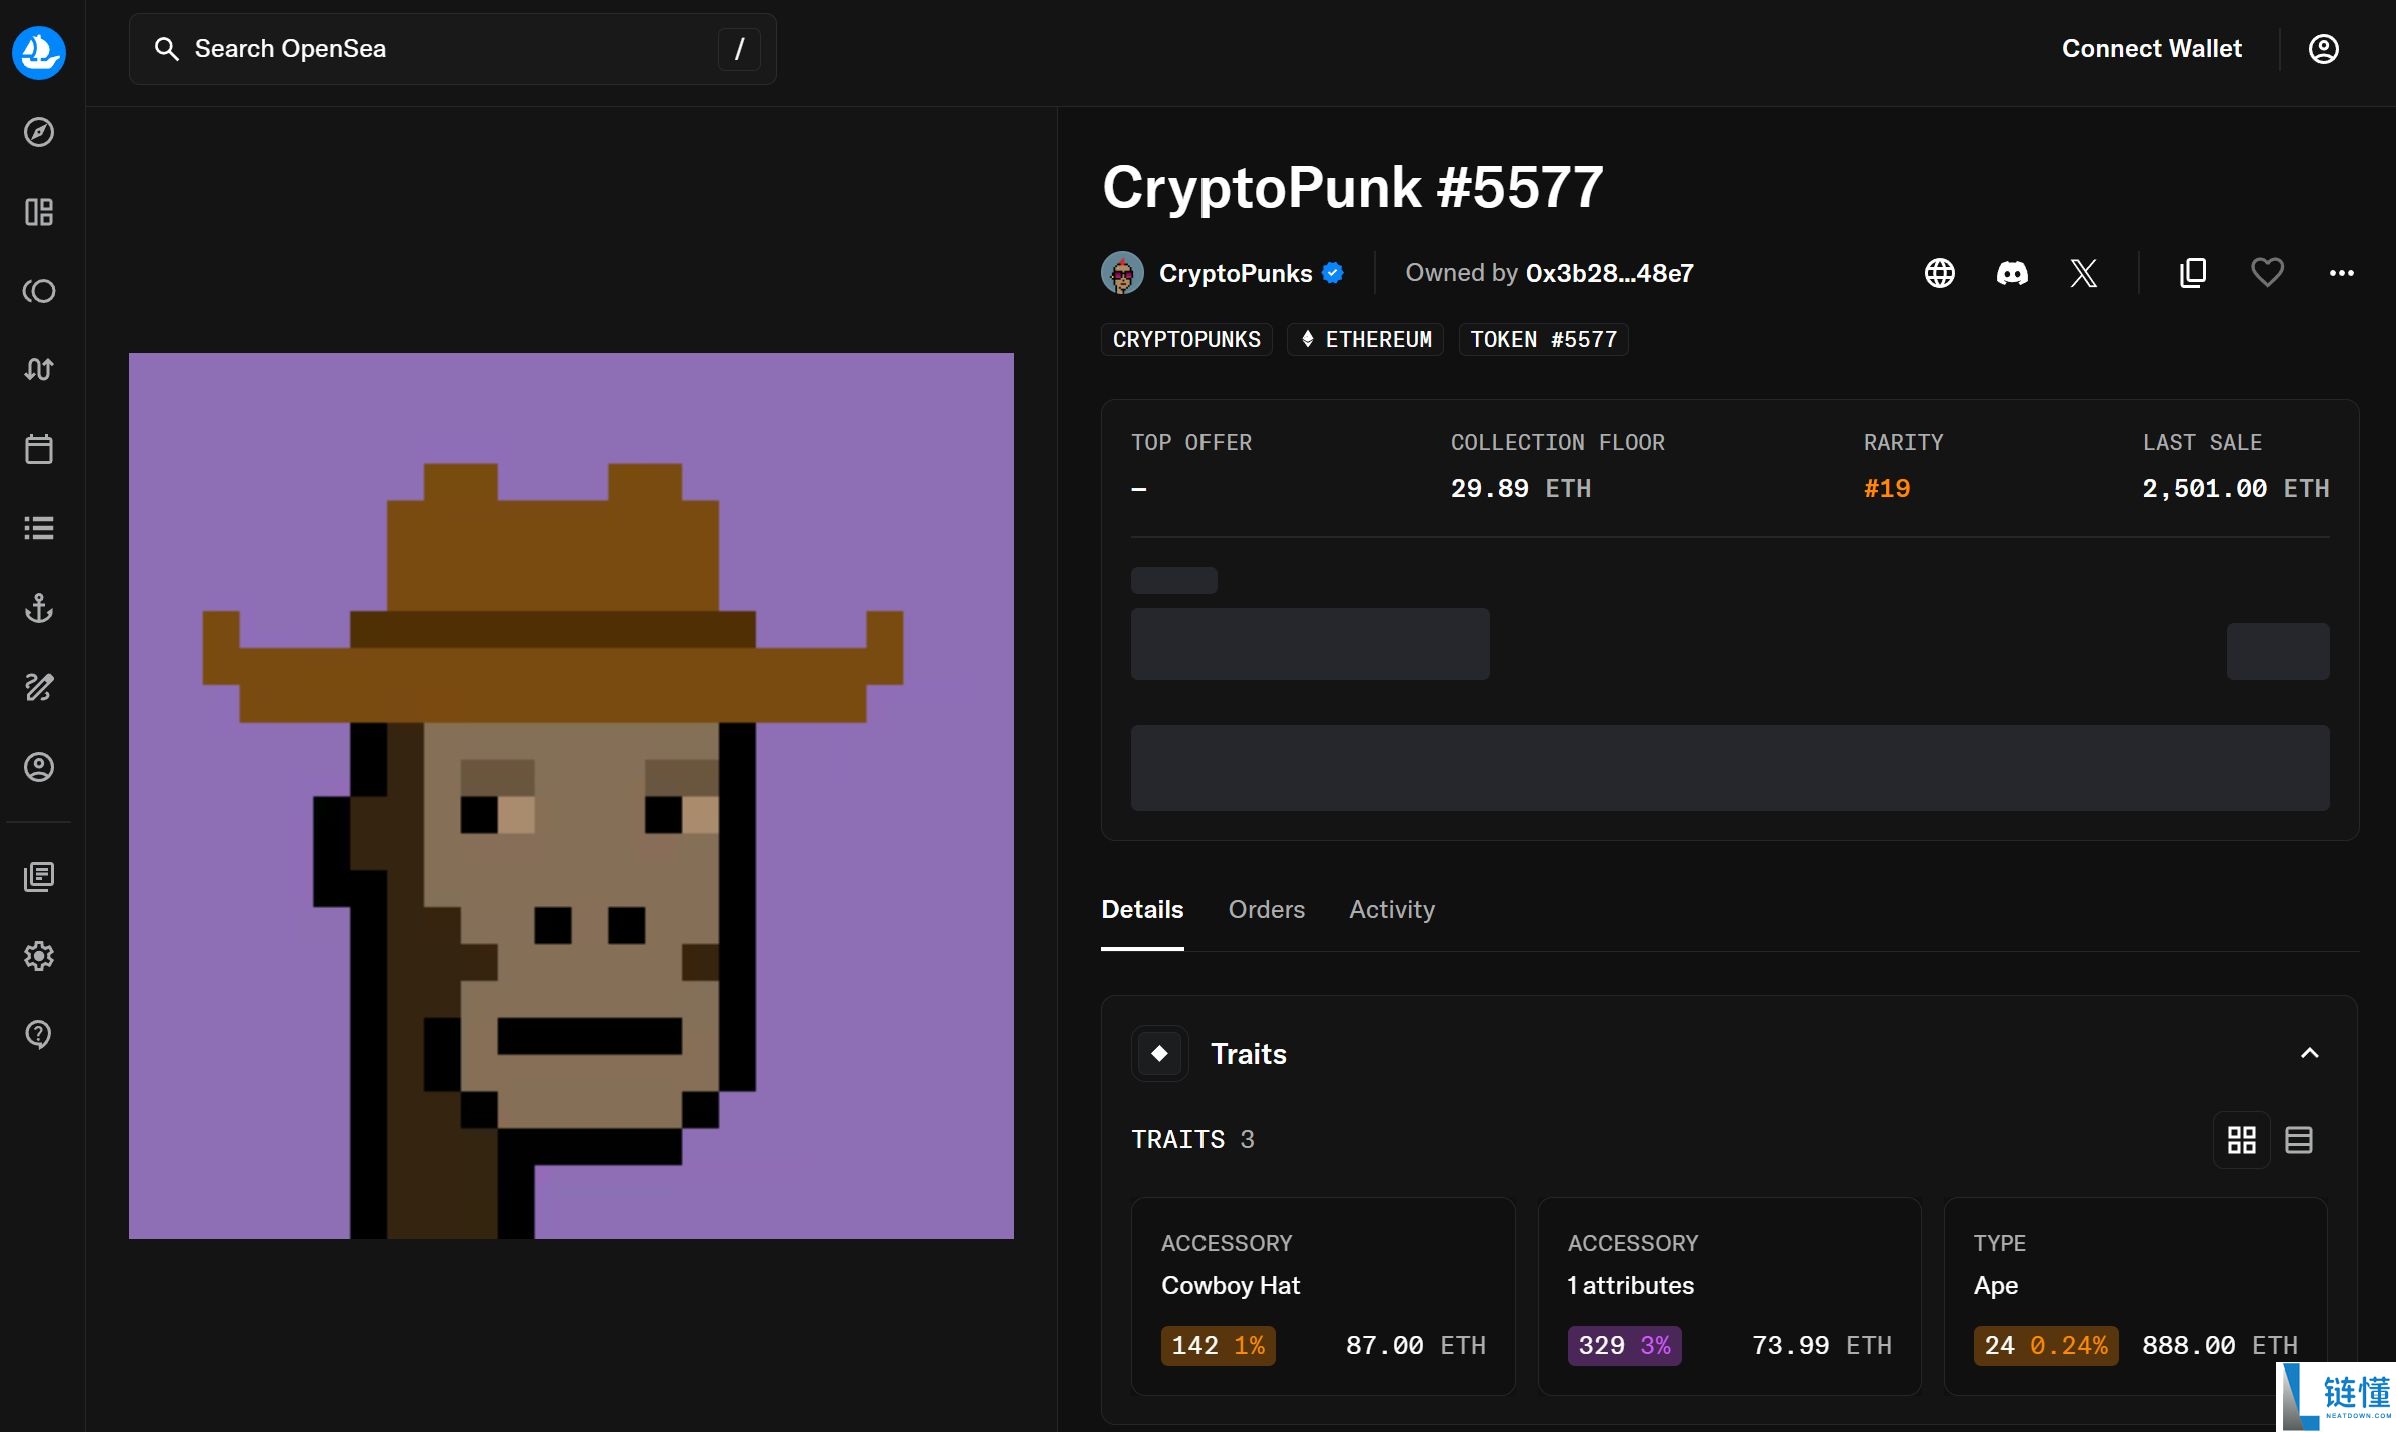The height and width of the screenshot is (1432, 2396).
Task: Switch traits to list view
Action: pos(2299,1140)
